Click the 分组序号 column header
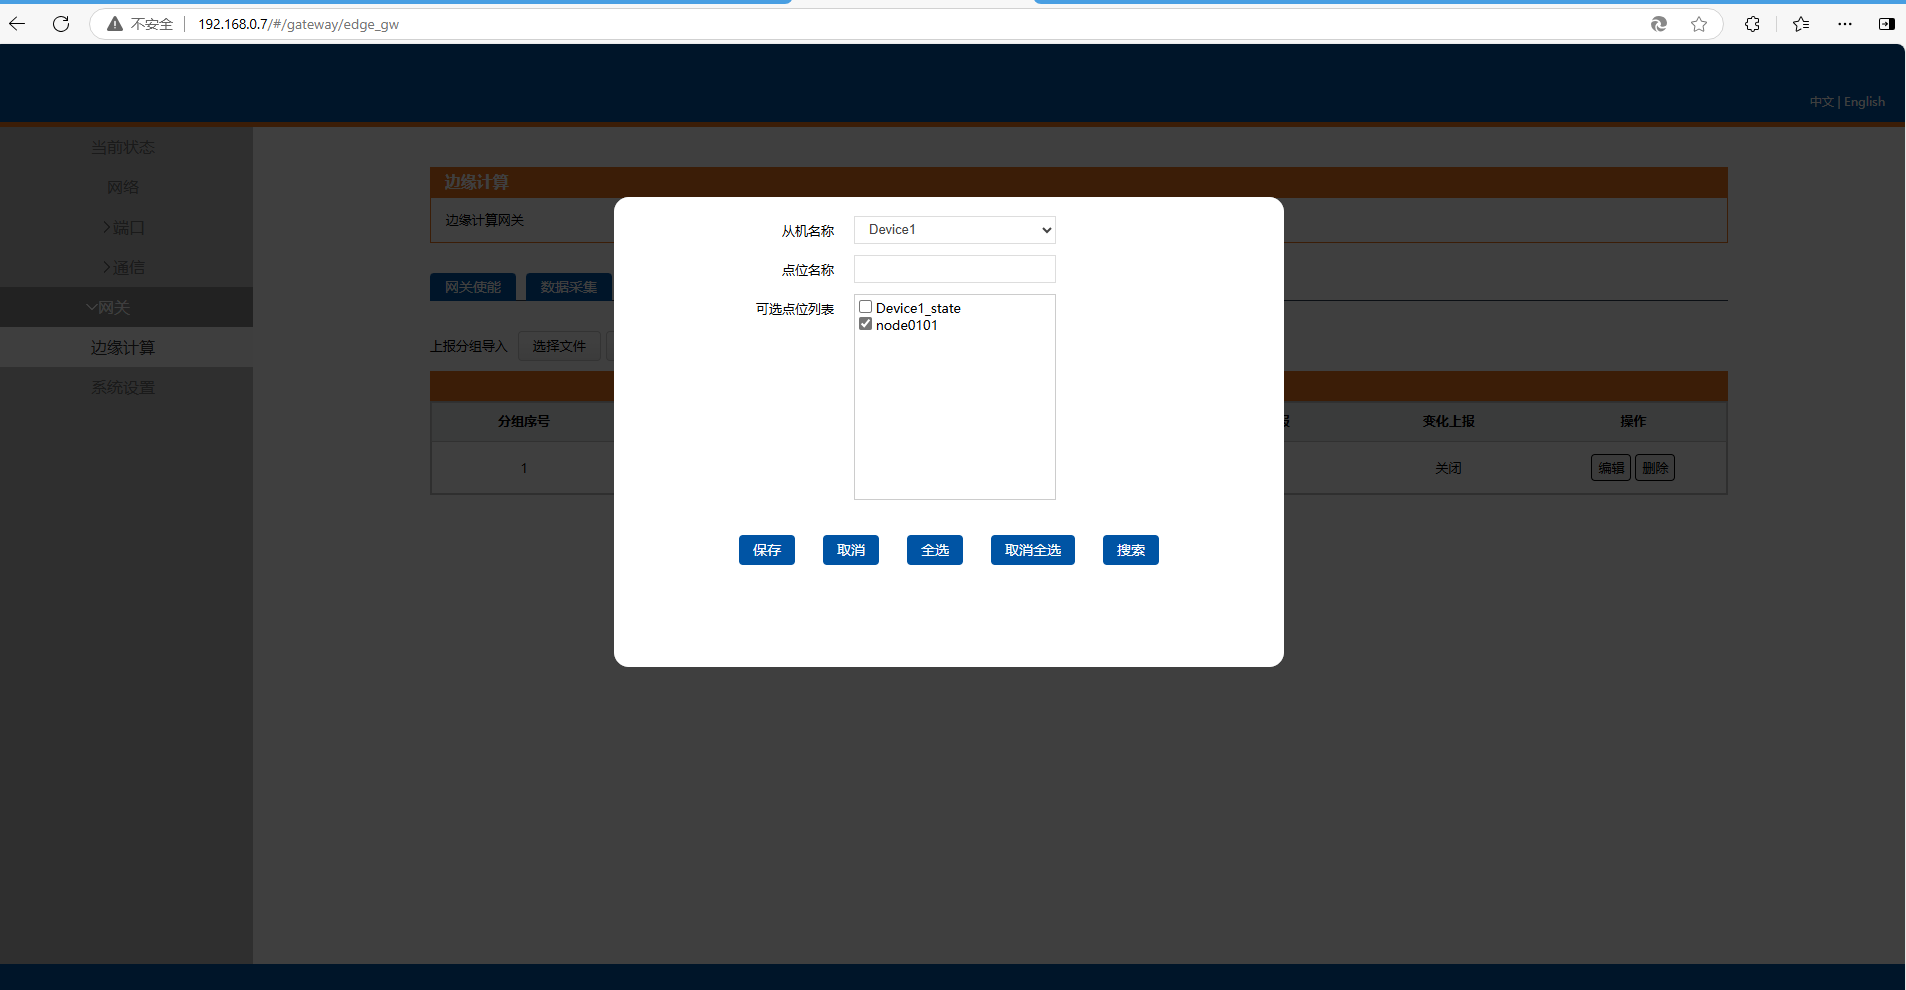This screenshot has height=990, width=1906. (x=524, y=421)
